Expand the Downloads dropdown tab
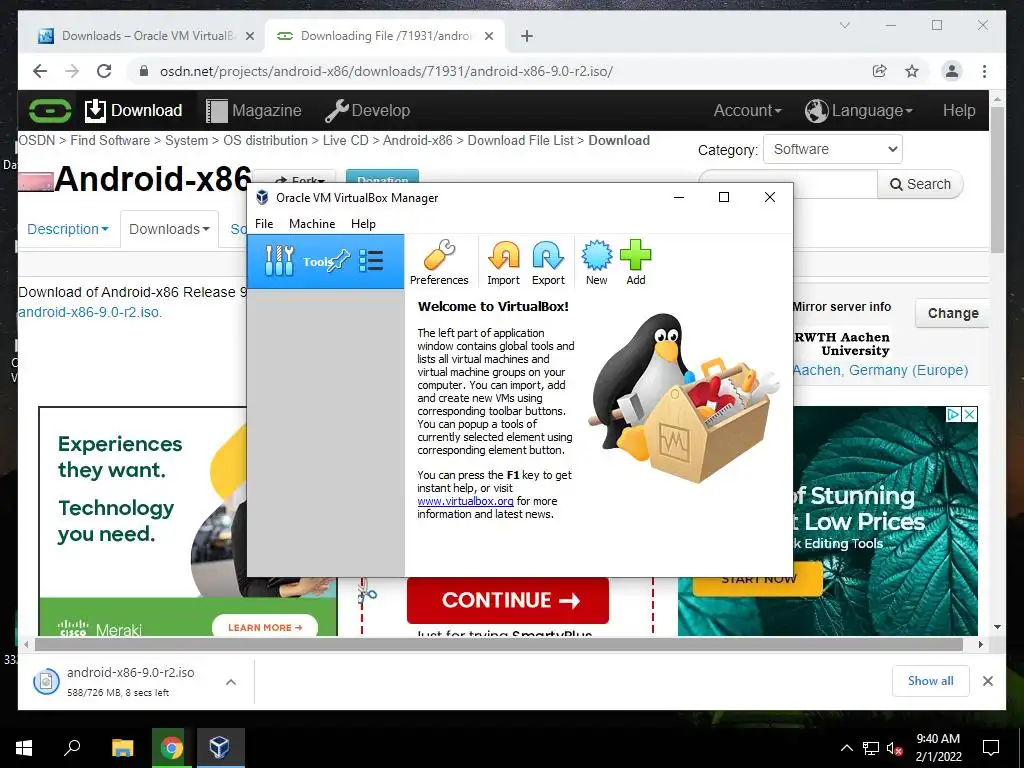 pyautogui.click(x=169, y=229)
